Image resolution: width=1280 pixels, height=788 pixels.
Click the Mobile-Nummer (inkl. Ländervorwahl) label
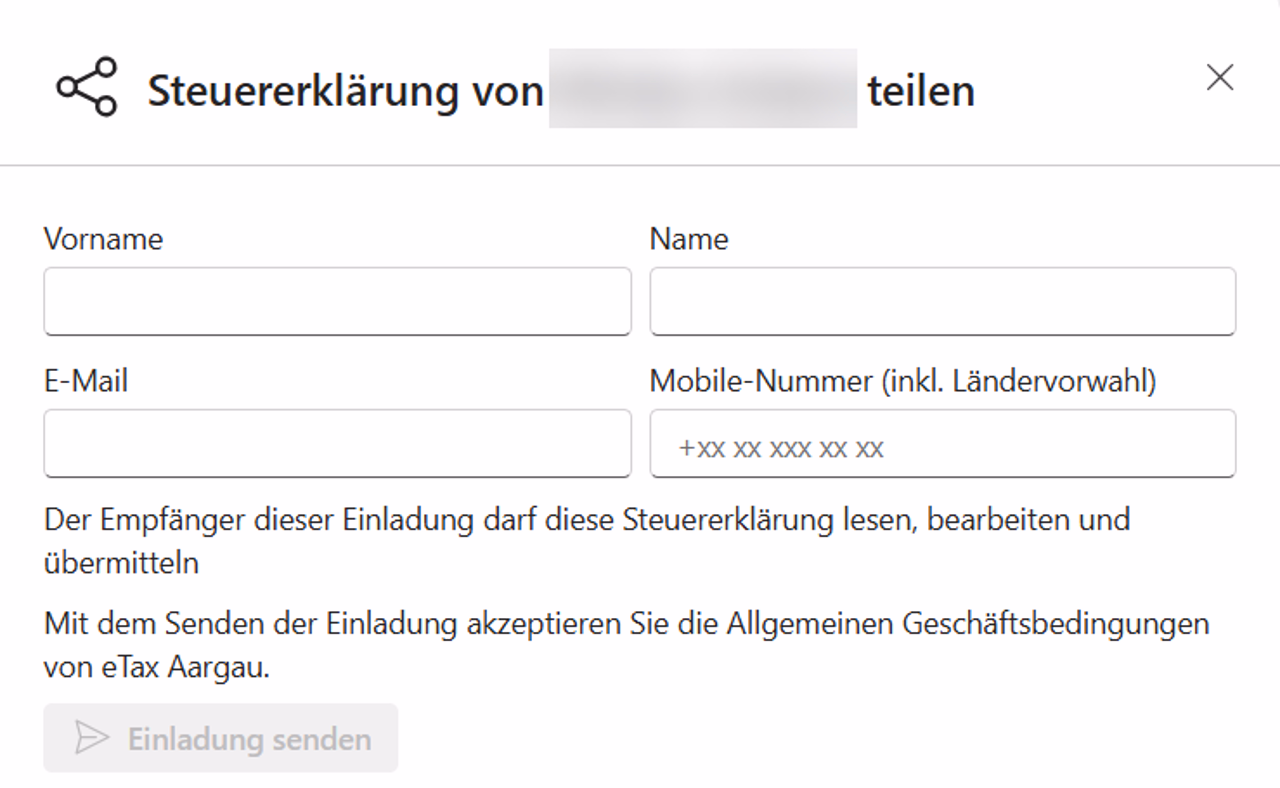pyautogui.click(x=902, y=381)
